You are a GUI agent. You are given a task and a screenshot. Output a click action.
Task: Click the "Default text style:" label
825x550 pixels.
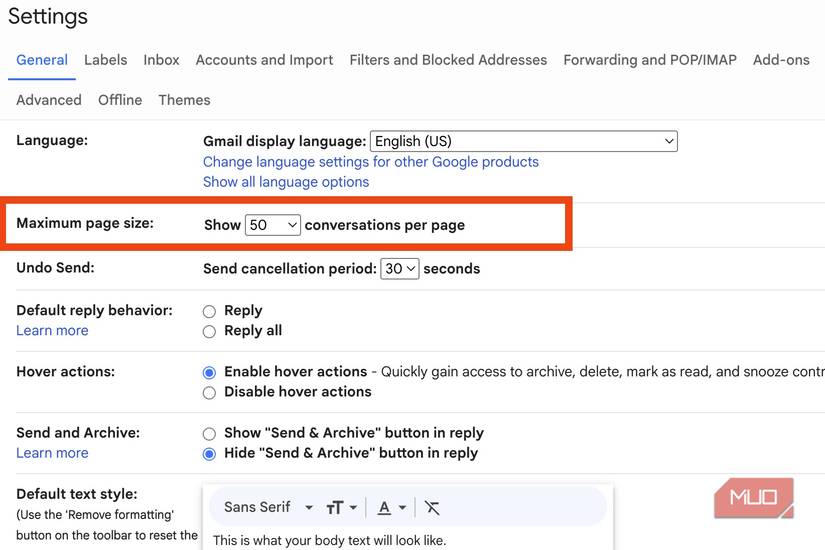point(77,494)
